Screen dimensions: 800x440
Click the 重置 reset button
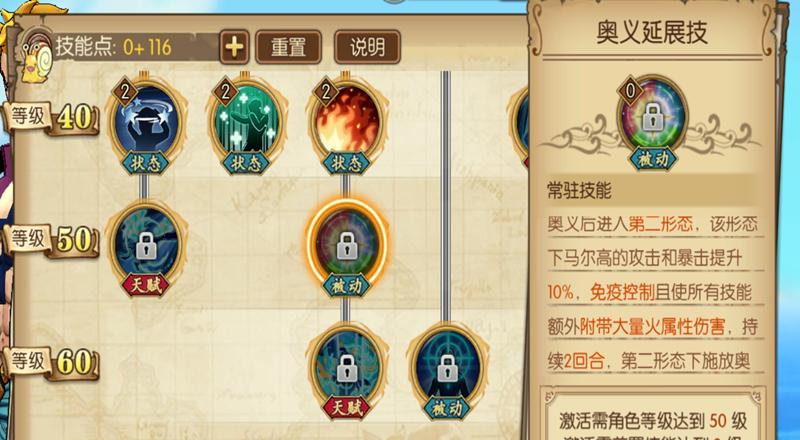tap(288, 47)
